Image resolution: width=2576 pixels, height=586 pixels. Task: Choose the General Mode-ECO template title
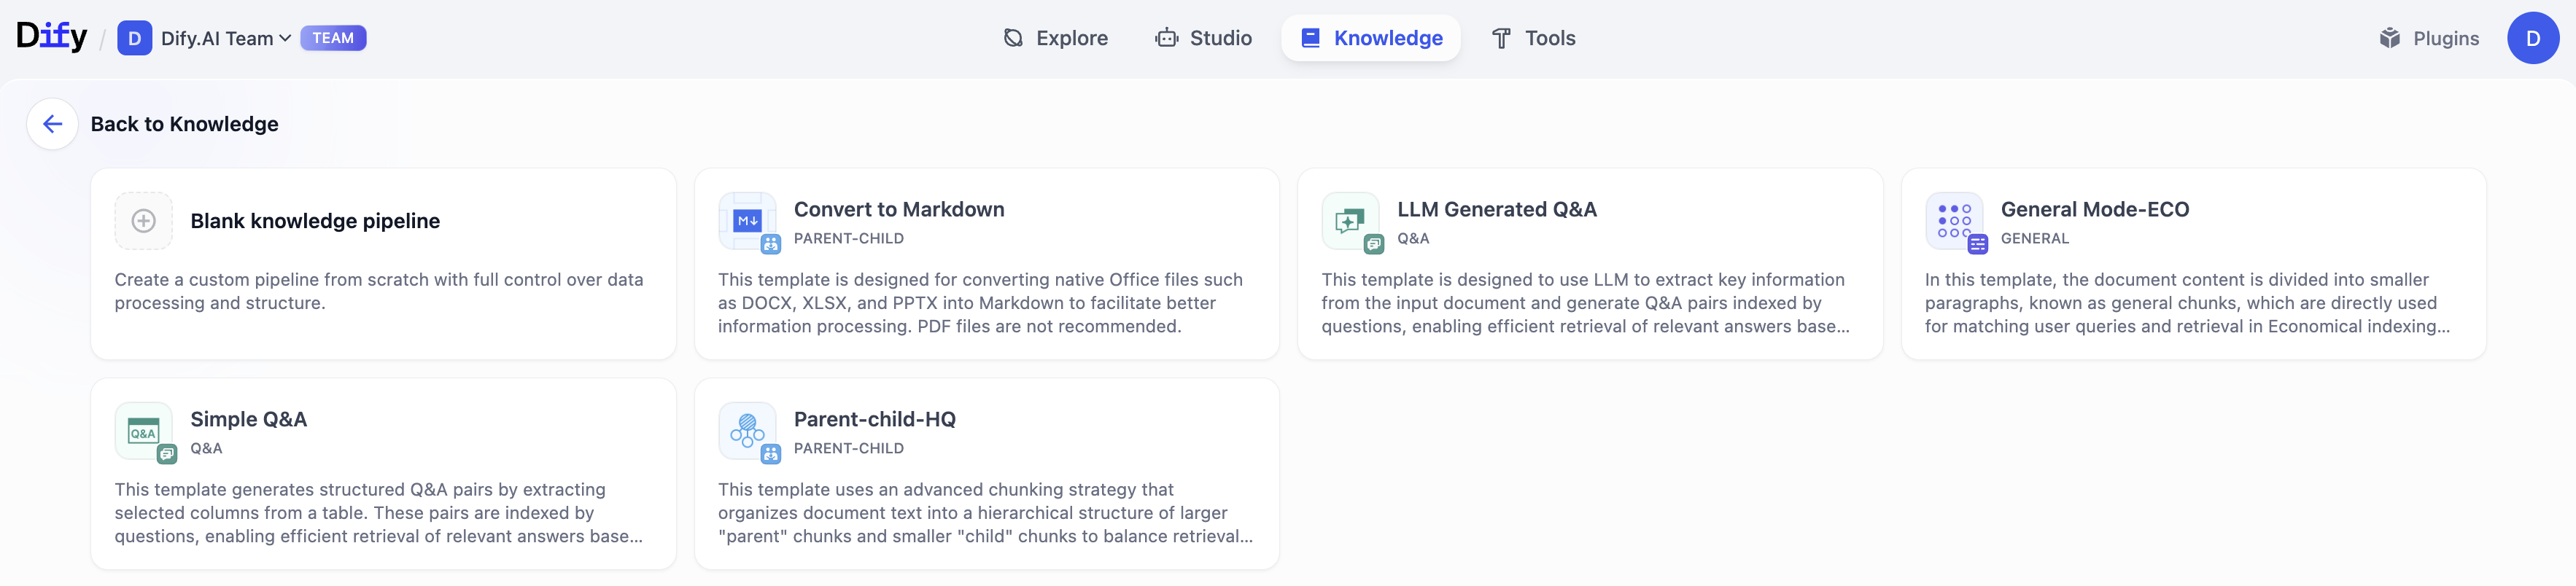pyautogui.click(x=2095, y=209)
